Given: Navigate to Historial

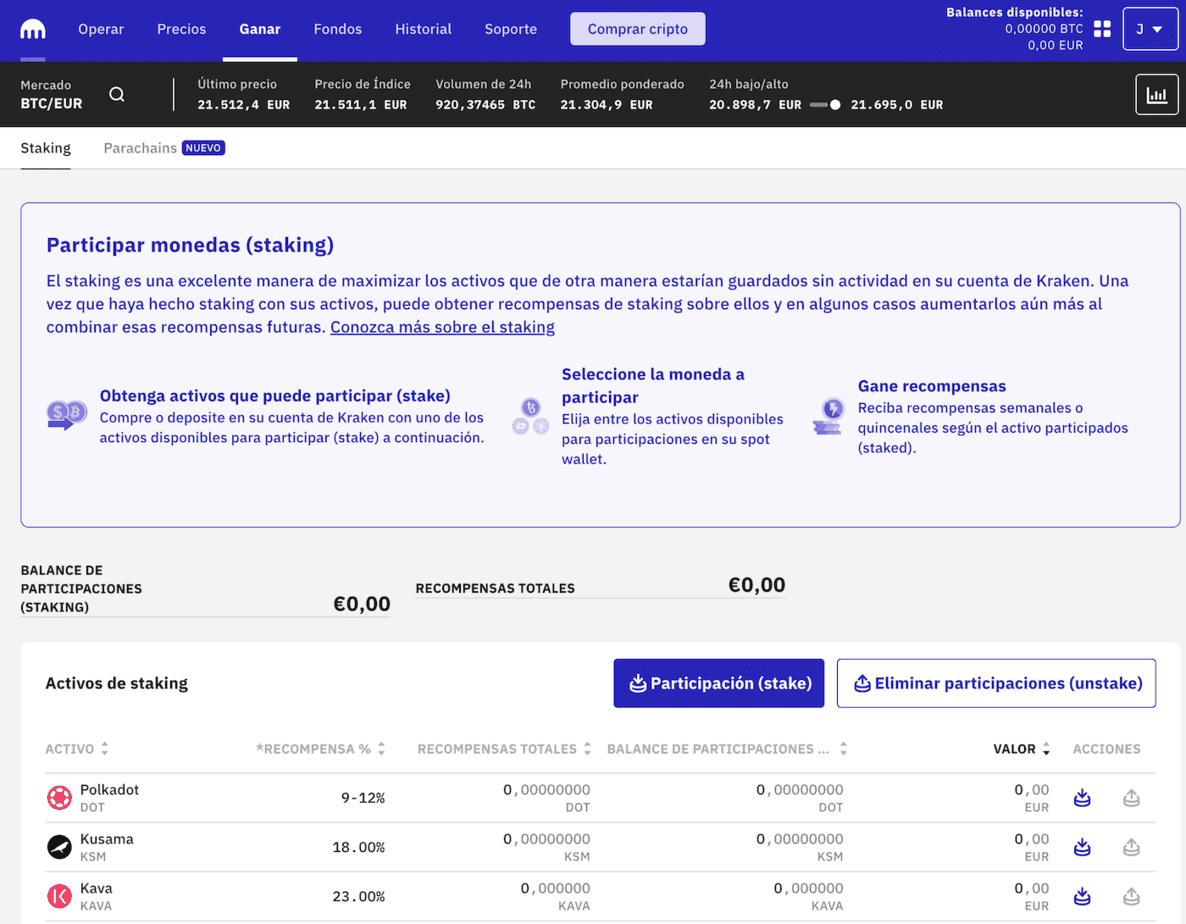Looking at the screenshot, I should coord(423,29).
